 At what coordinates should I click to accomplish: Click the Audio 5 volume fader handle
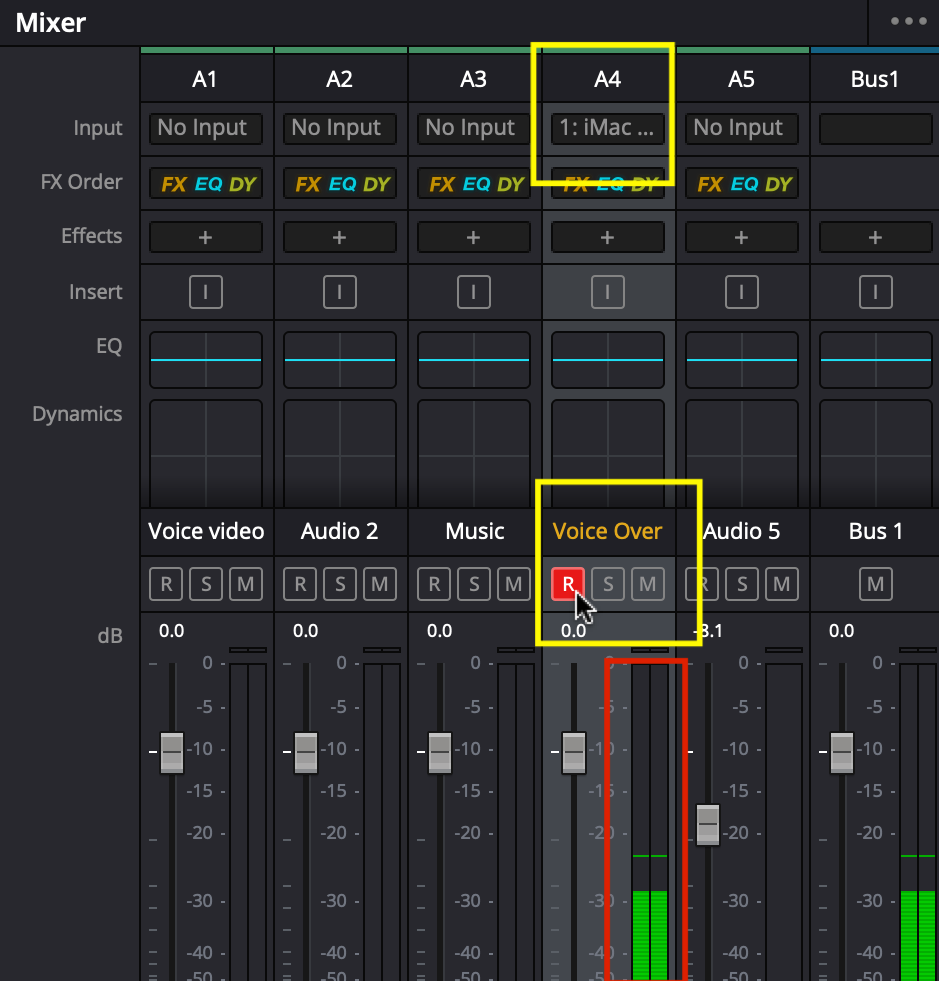708,824
